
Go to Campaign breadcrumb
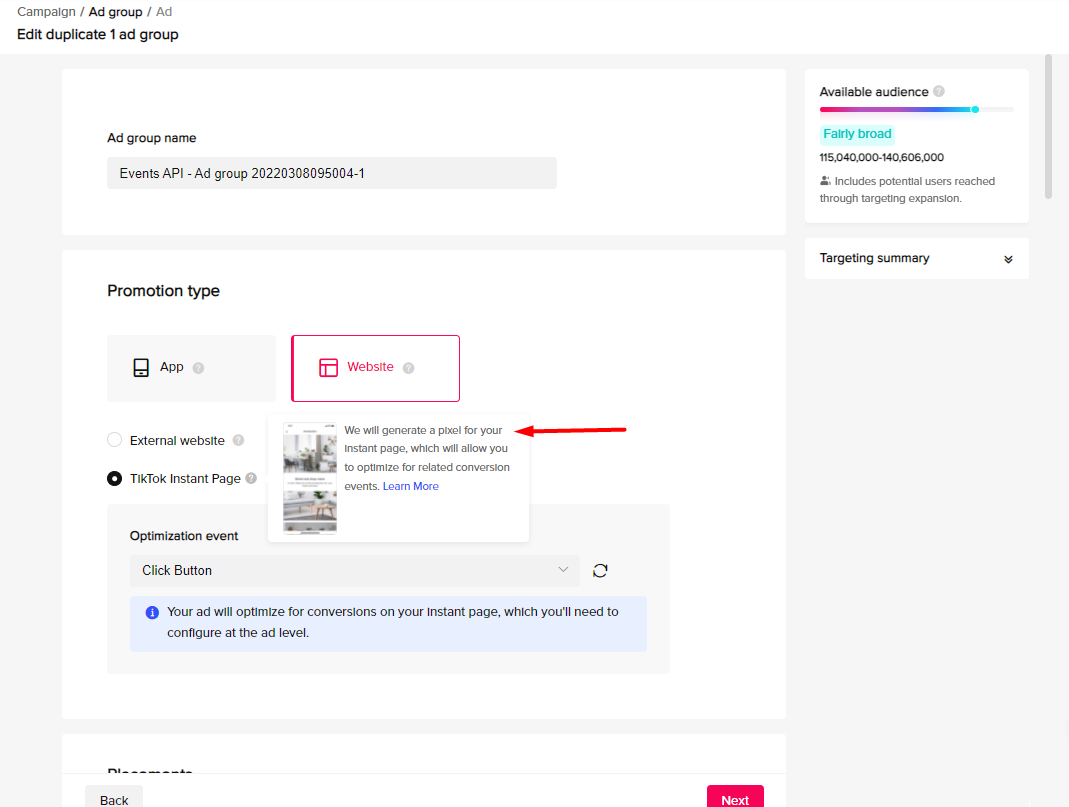[46, 12]
